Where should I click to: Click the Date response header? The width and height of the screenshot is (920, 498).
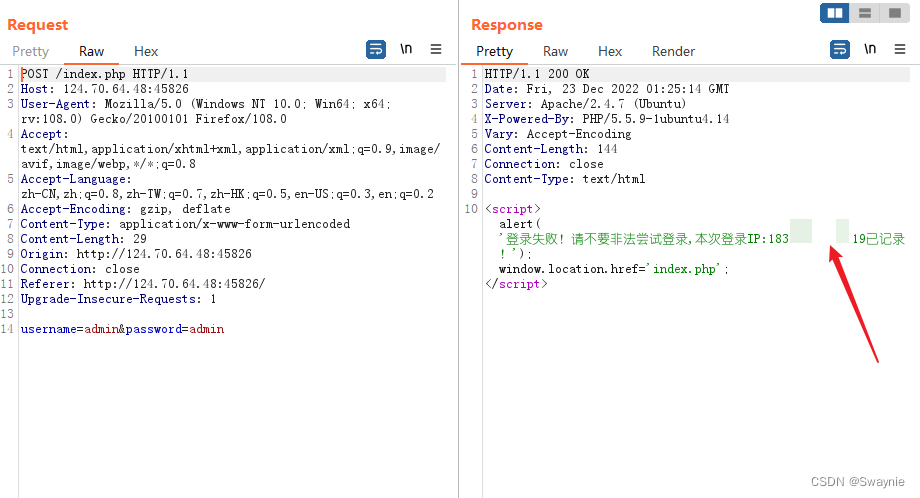click(607, 89)
